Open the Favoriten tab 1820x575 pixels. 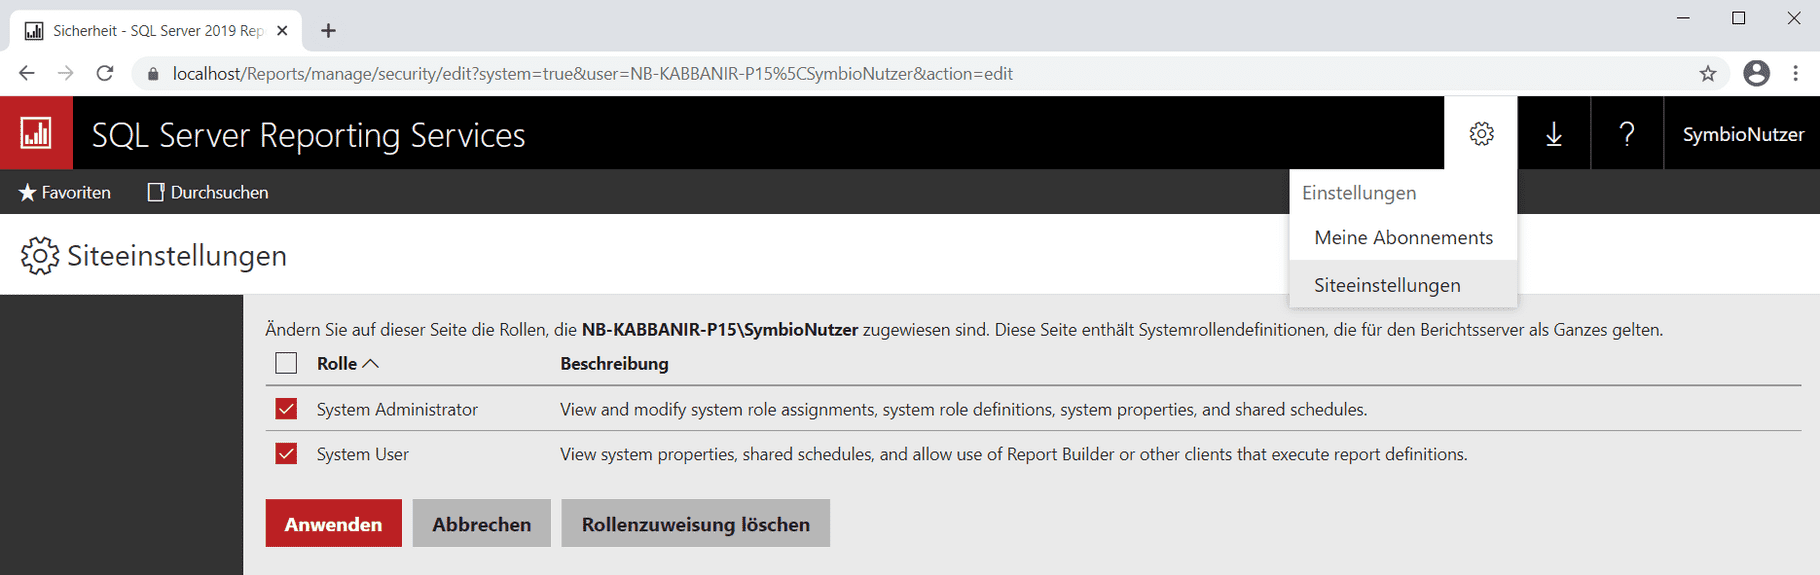pyautogui.click(x=65, y=192)
